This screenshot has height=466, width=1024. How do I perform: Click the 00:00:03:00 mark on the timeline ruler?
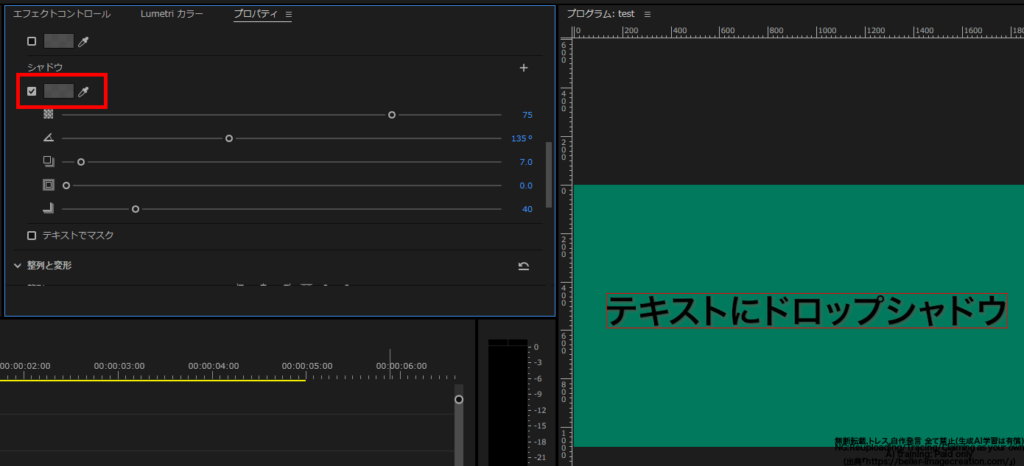[x=120, y=366]
